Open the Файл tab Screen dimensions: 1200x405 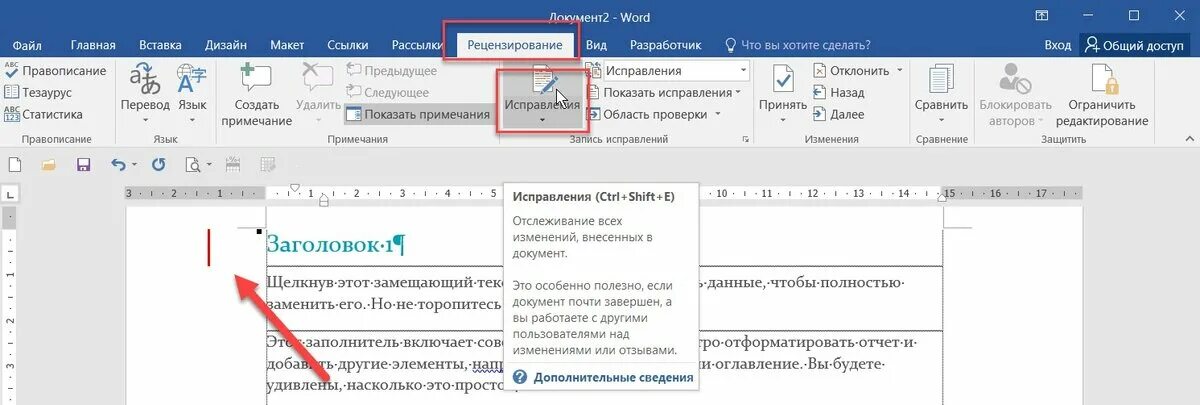(28, 45)
